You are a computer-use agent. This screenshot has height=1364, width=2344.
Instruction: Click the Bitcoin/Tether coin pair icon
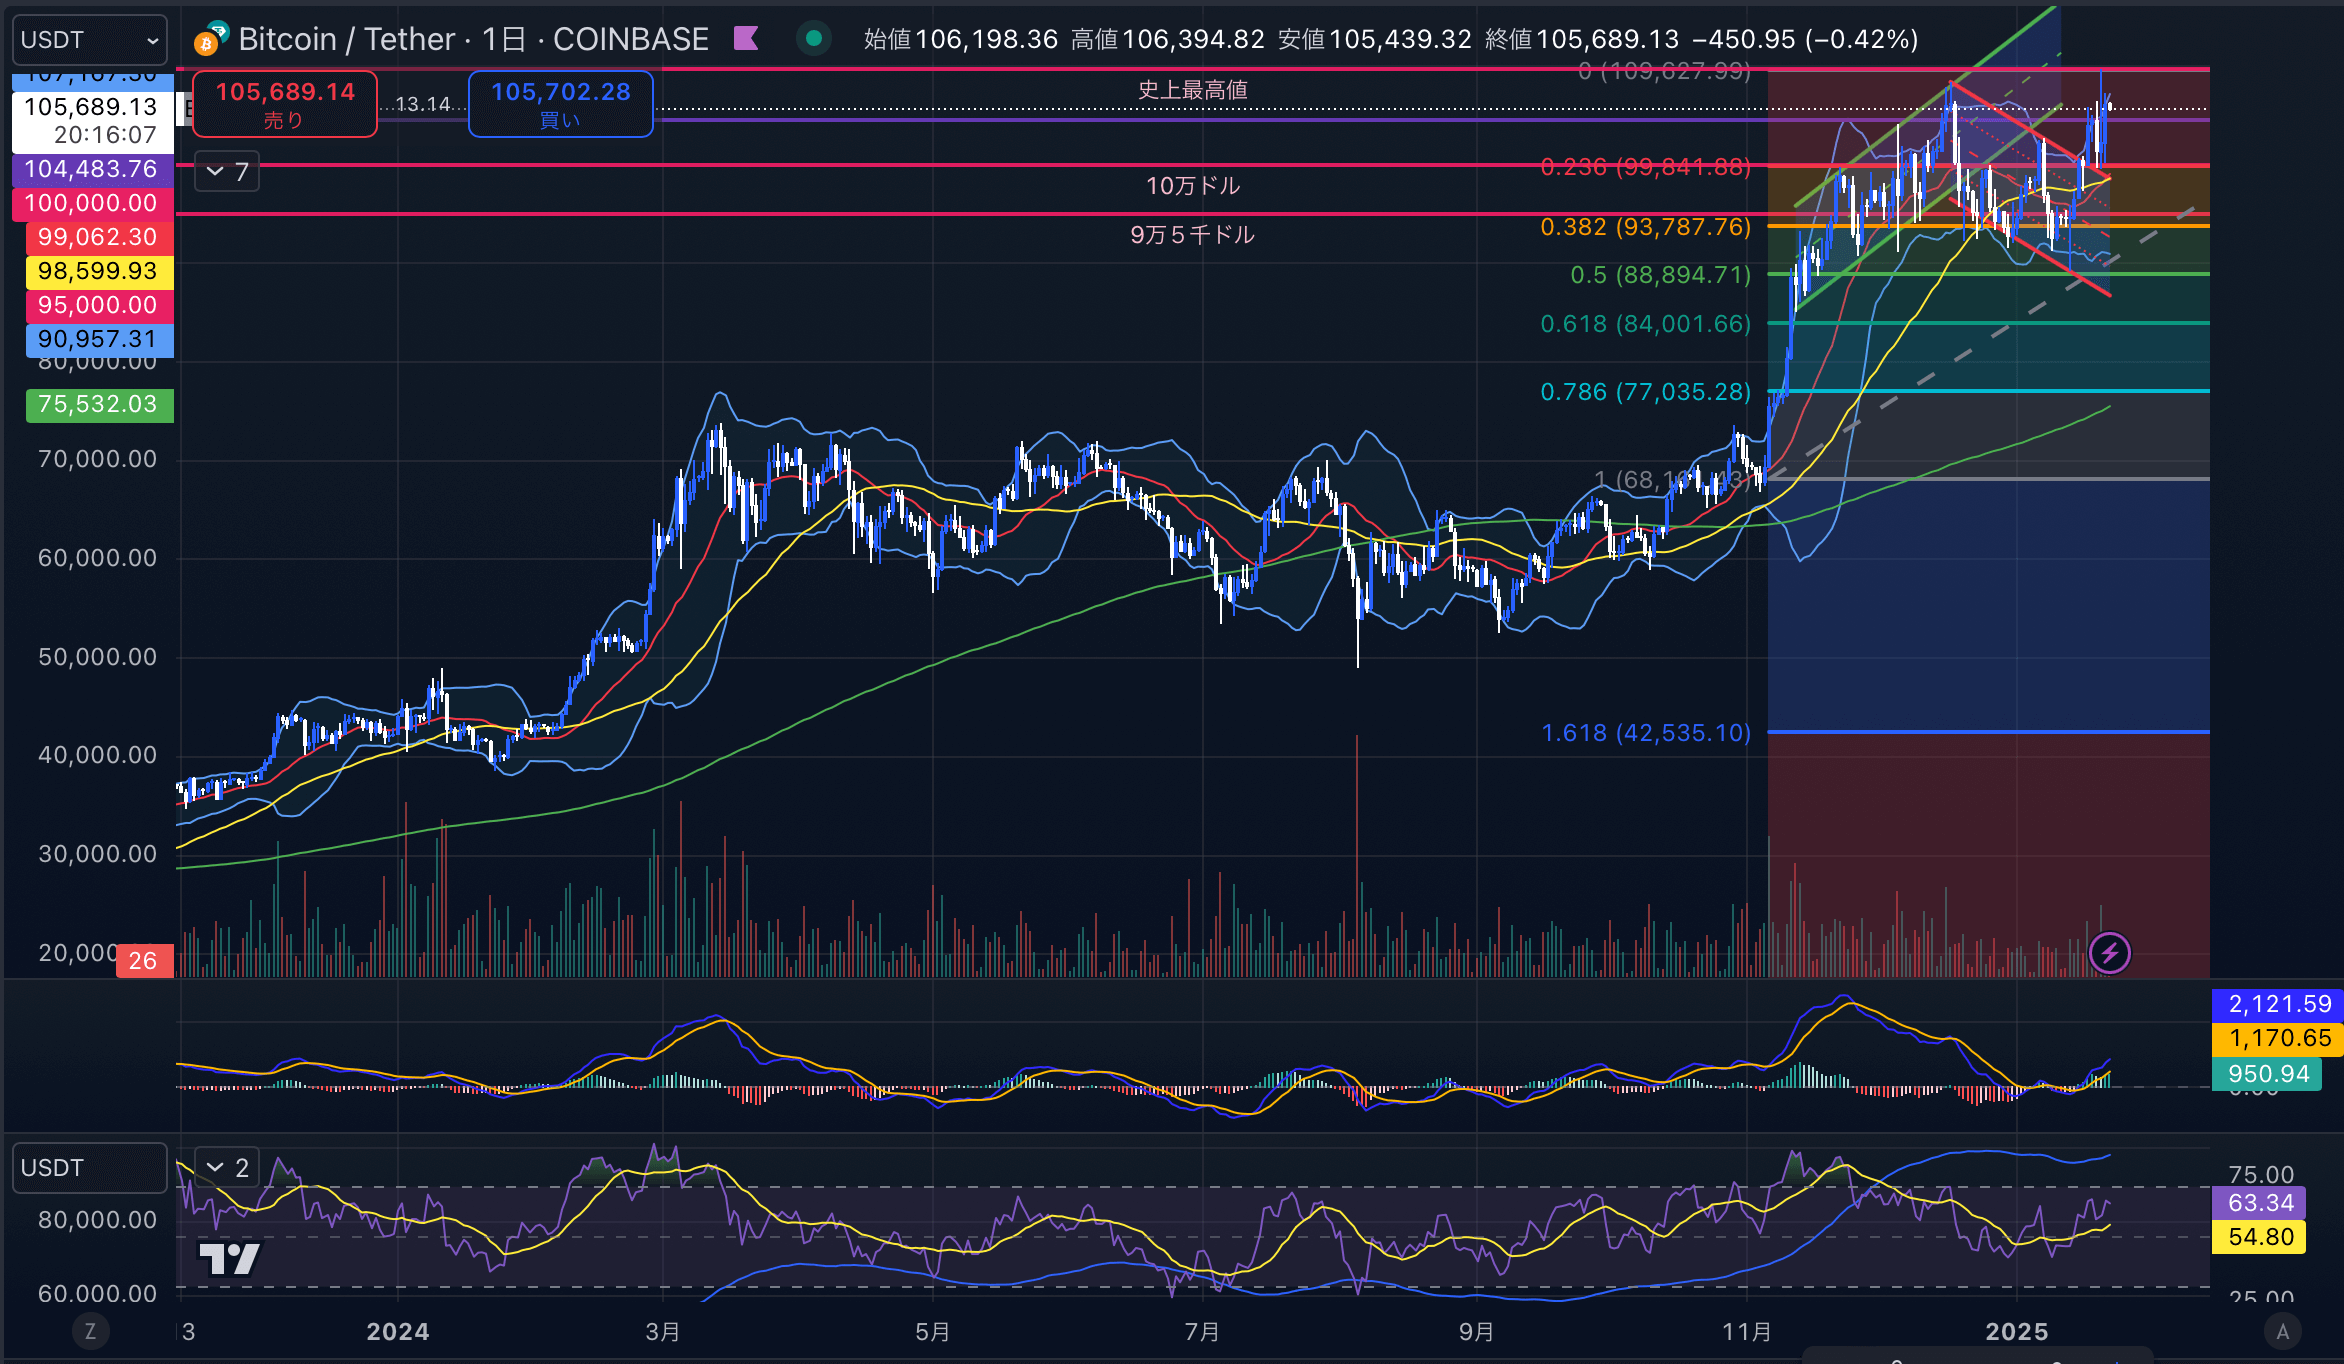(x=211, y=38)
